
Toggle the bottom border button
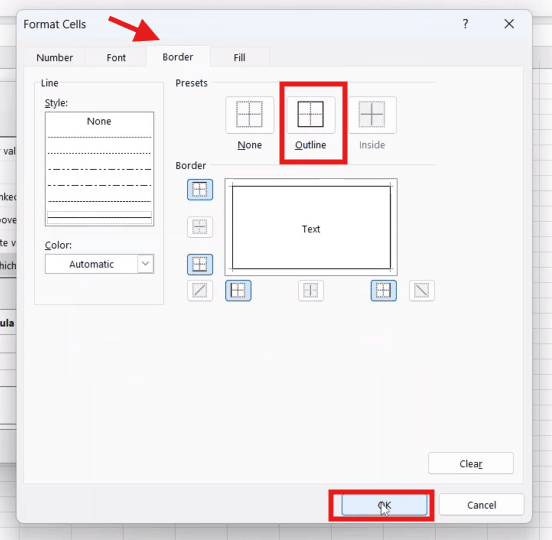tap(200, 264)
